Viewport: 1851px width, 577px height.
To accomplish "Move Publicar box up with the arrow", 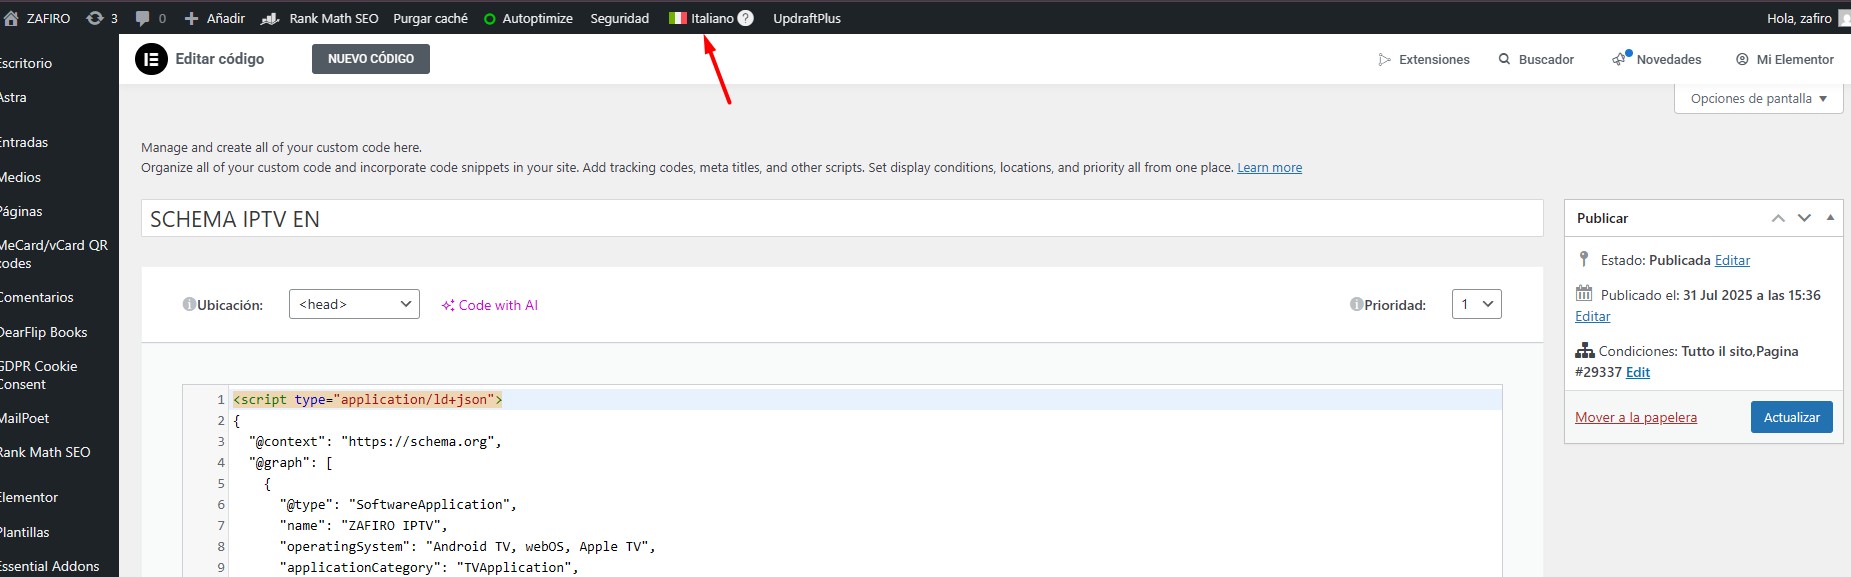I will 1778,218.
